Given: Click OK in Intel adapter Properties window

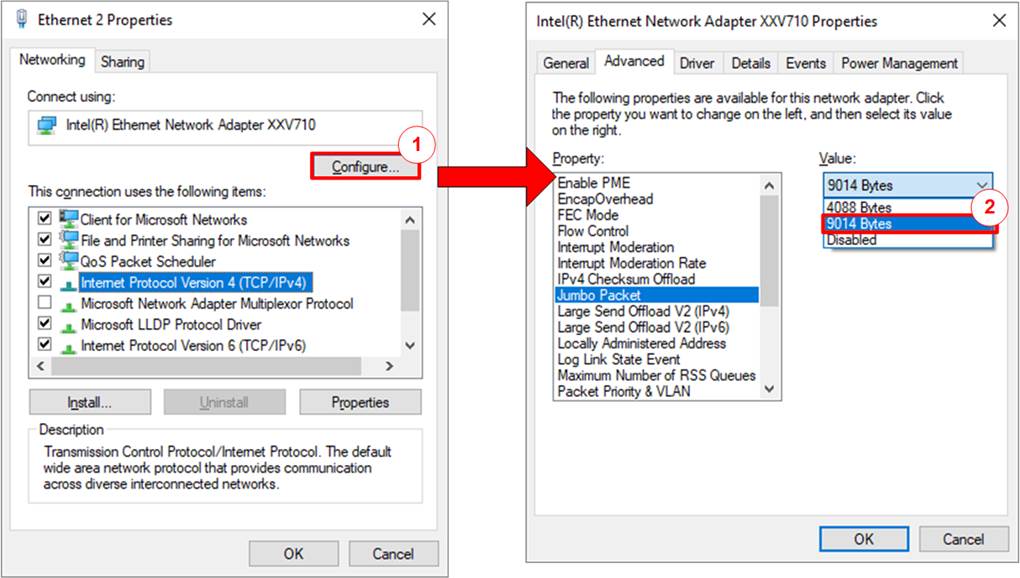Looking at the screenshot, I should click(864, 539).
